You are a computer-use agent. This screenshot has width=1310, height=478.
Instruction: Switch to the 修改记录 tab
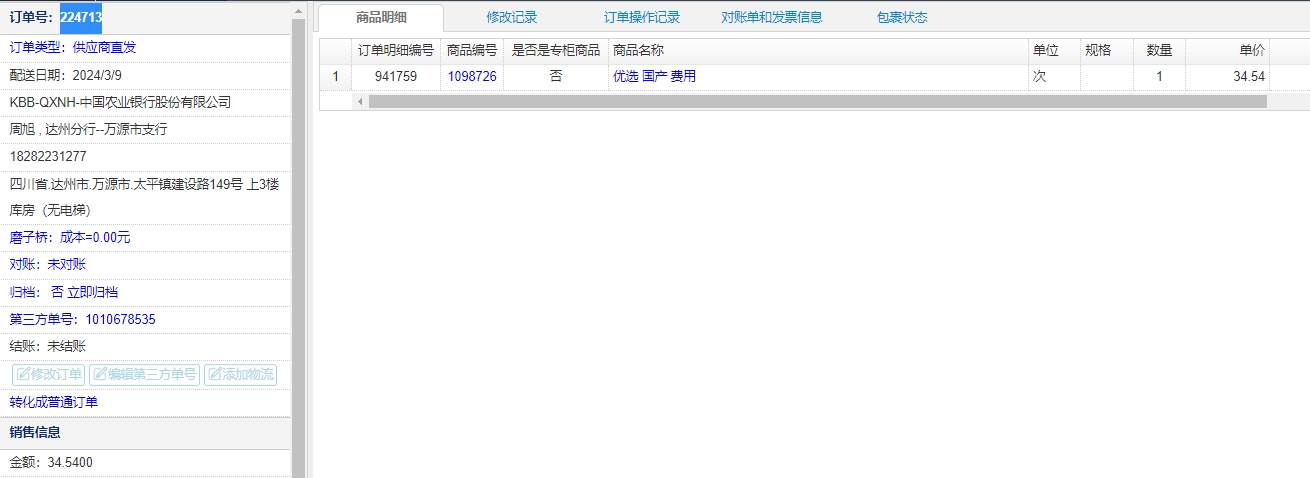[x=512, y=17]
